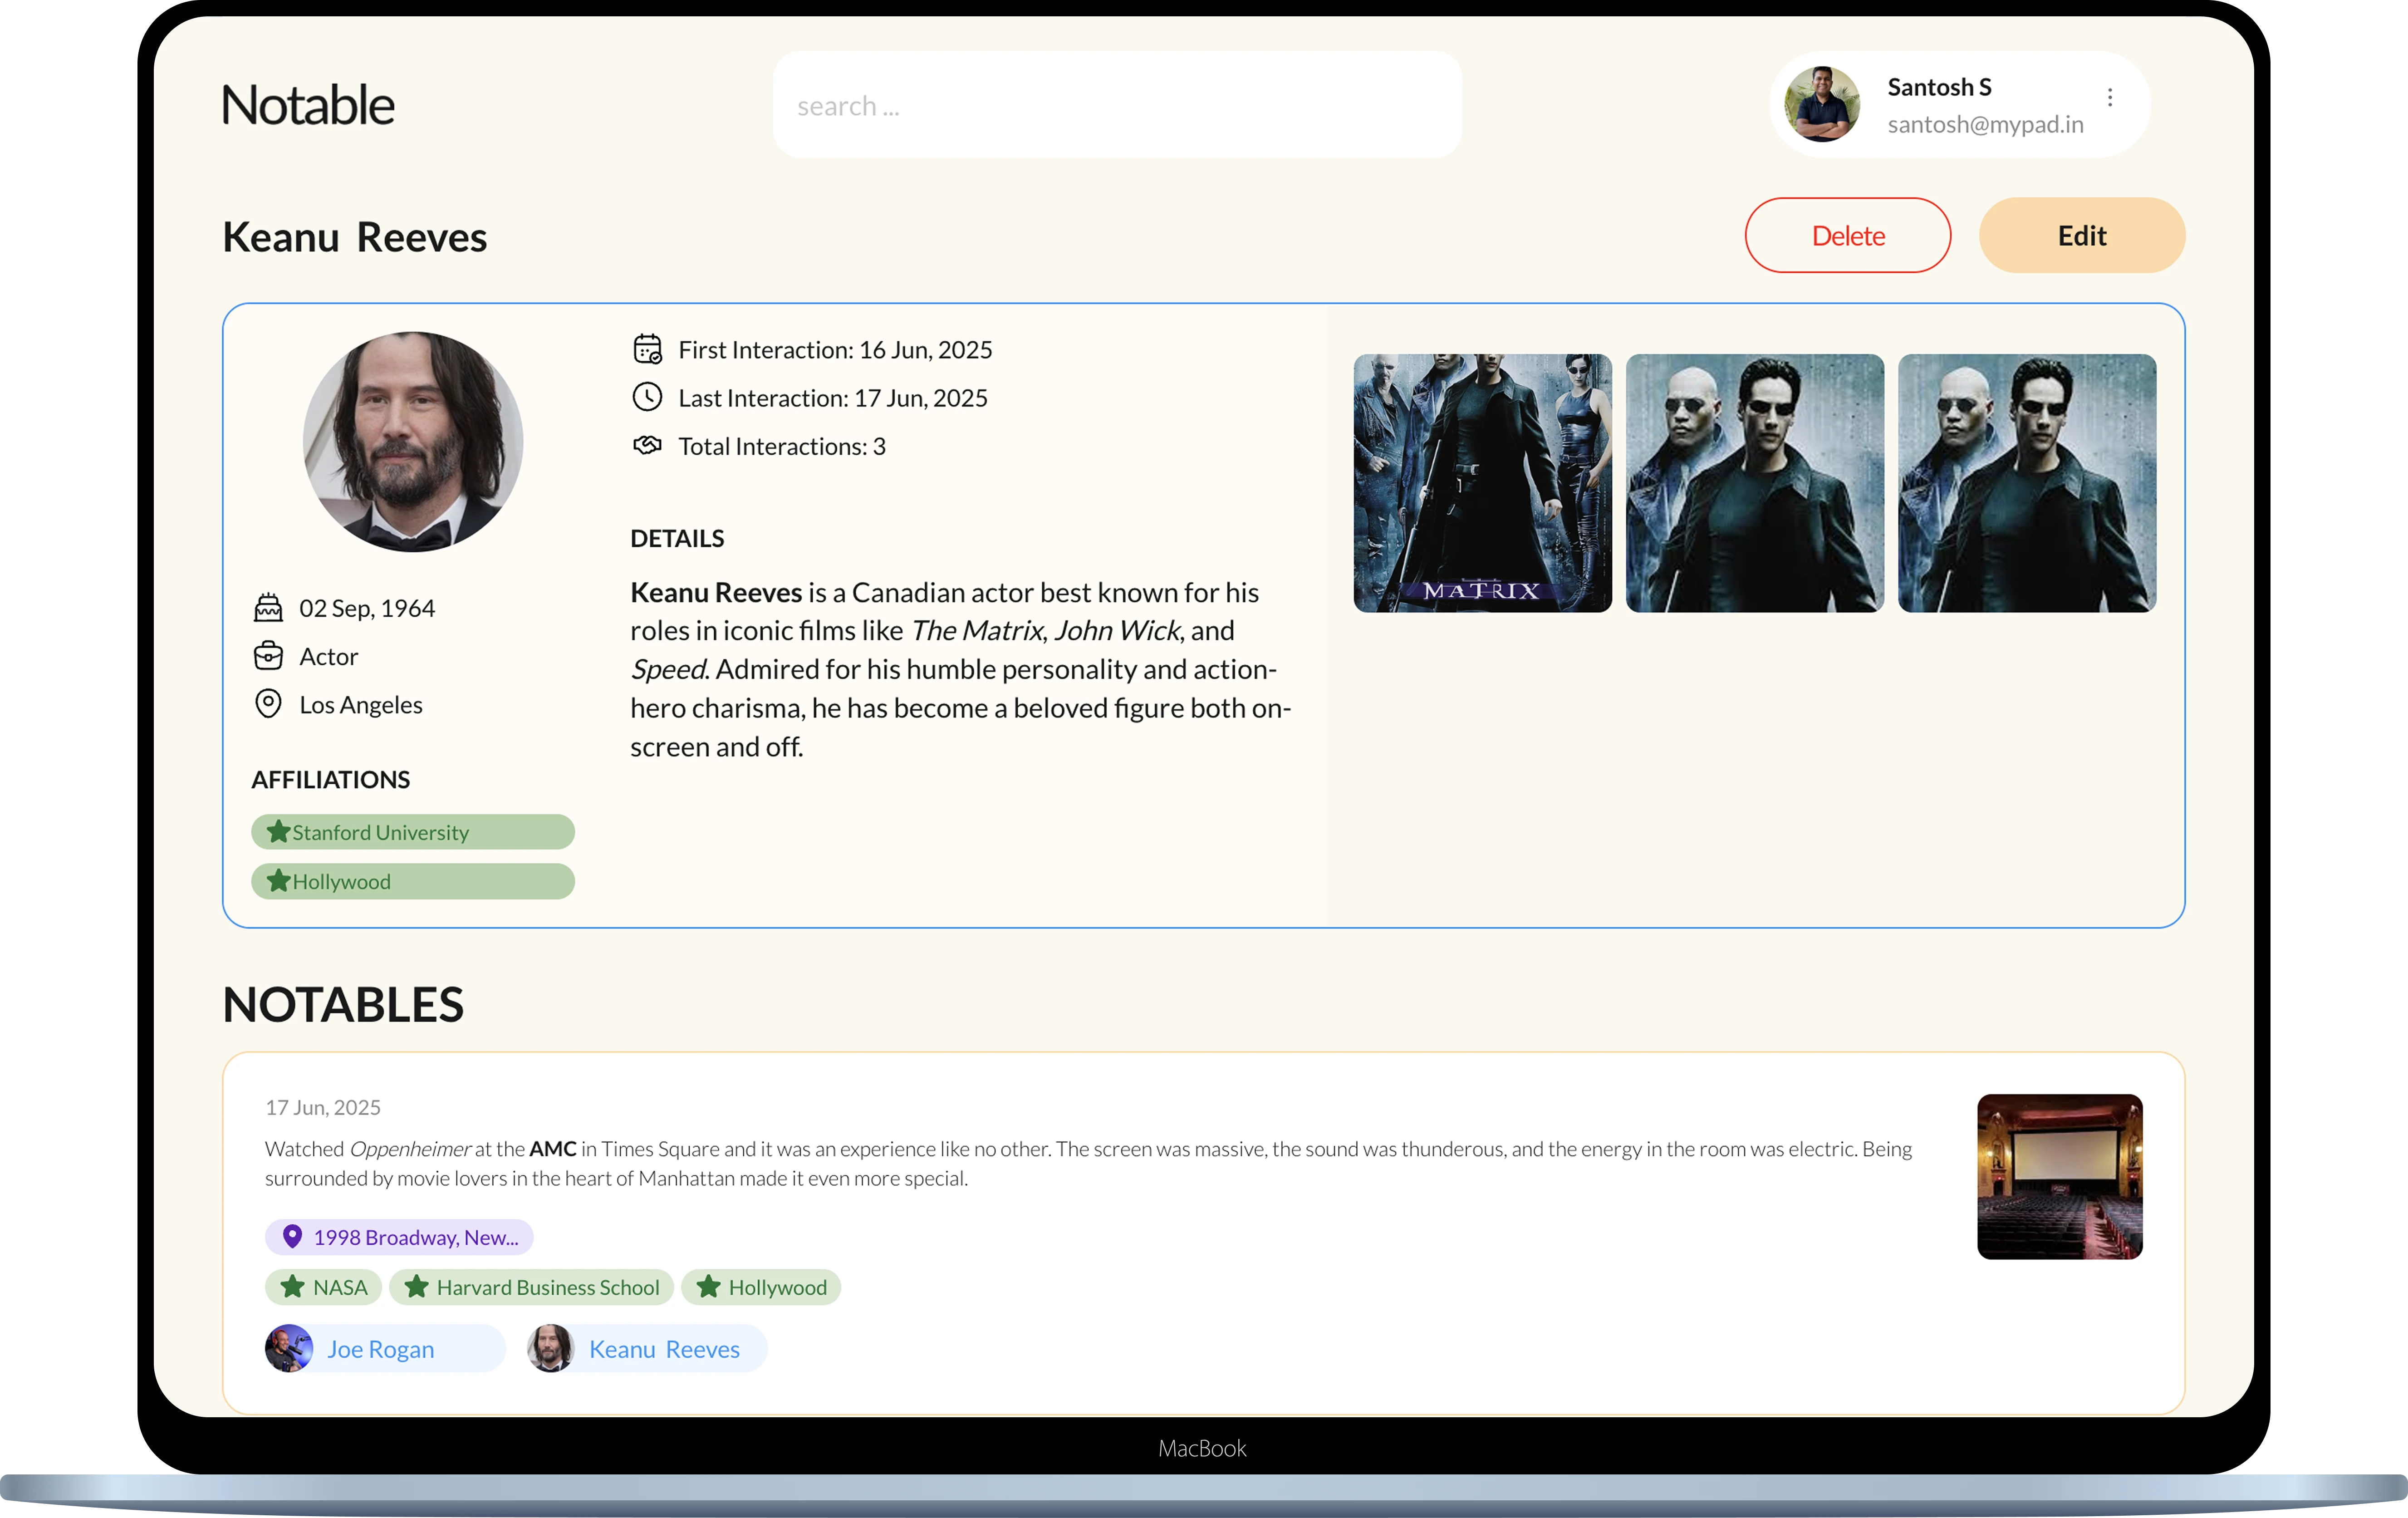This screenshot has width=2408, height=1518.
Task: Open the Joe Rogan person chip
Action: 385,1348
